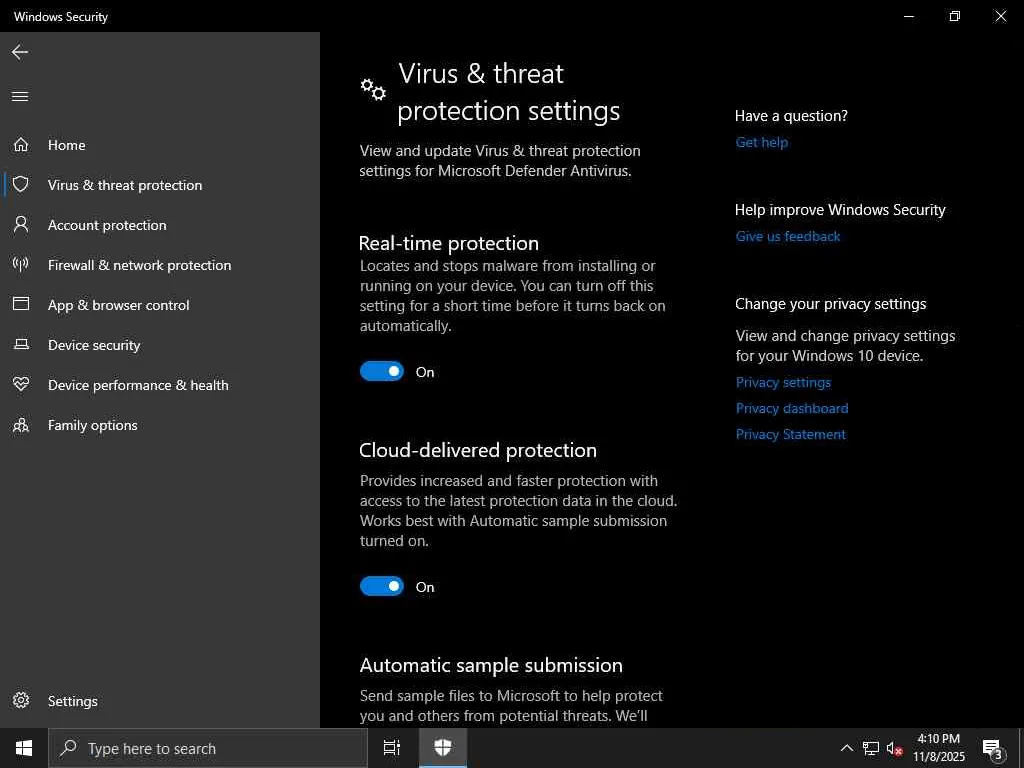Expand the hamburger navigation menu
This screenshot has height=768, width=1024.
pos(20,97)
